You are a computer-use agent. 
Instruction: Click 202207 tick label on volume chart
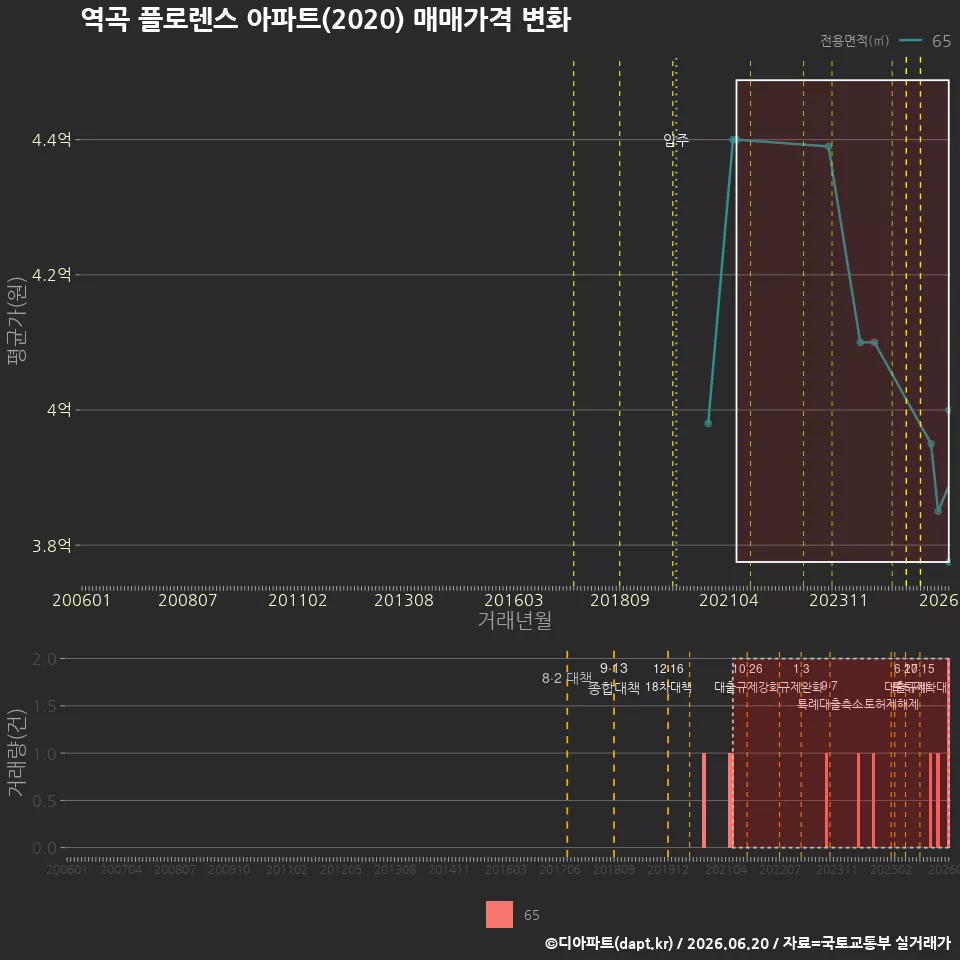click(780, 869)
